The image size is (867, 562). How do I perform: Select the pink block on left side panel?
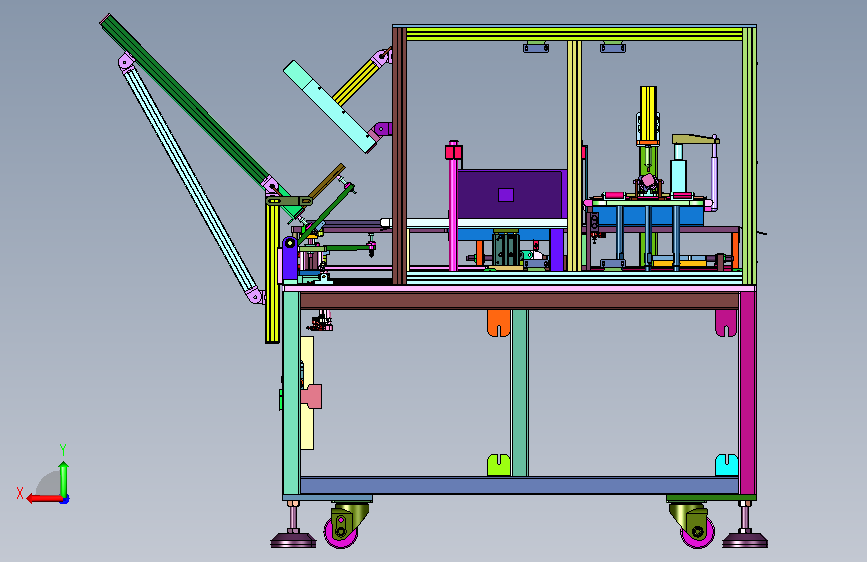pyautogui.click(x=312, y=396)
